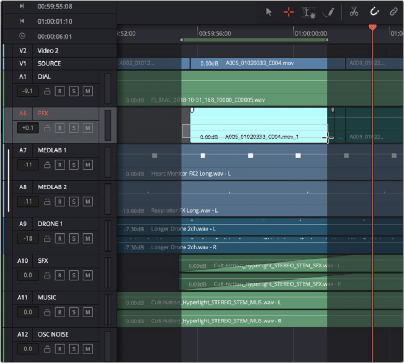Select the Hyperlight_STEREO_STEM_MUS.wav - L clip

coord(260,301)
